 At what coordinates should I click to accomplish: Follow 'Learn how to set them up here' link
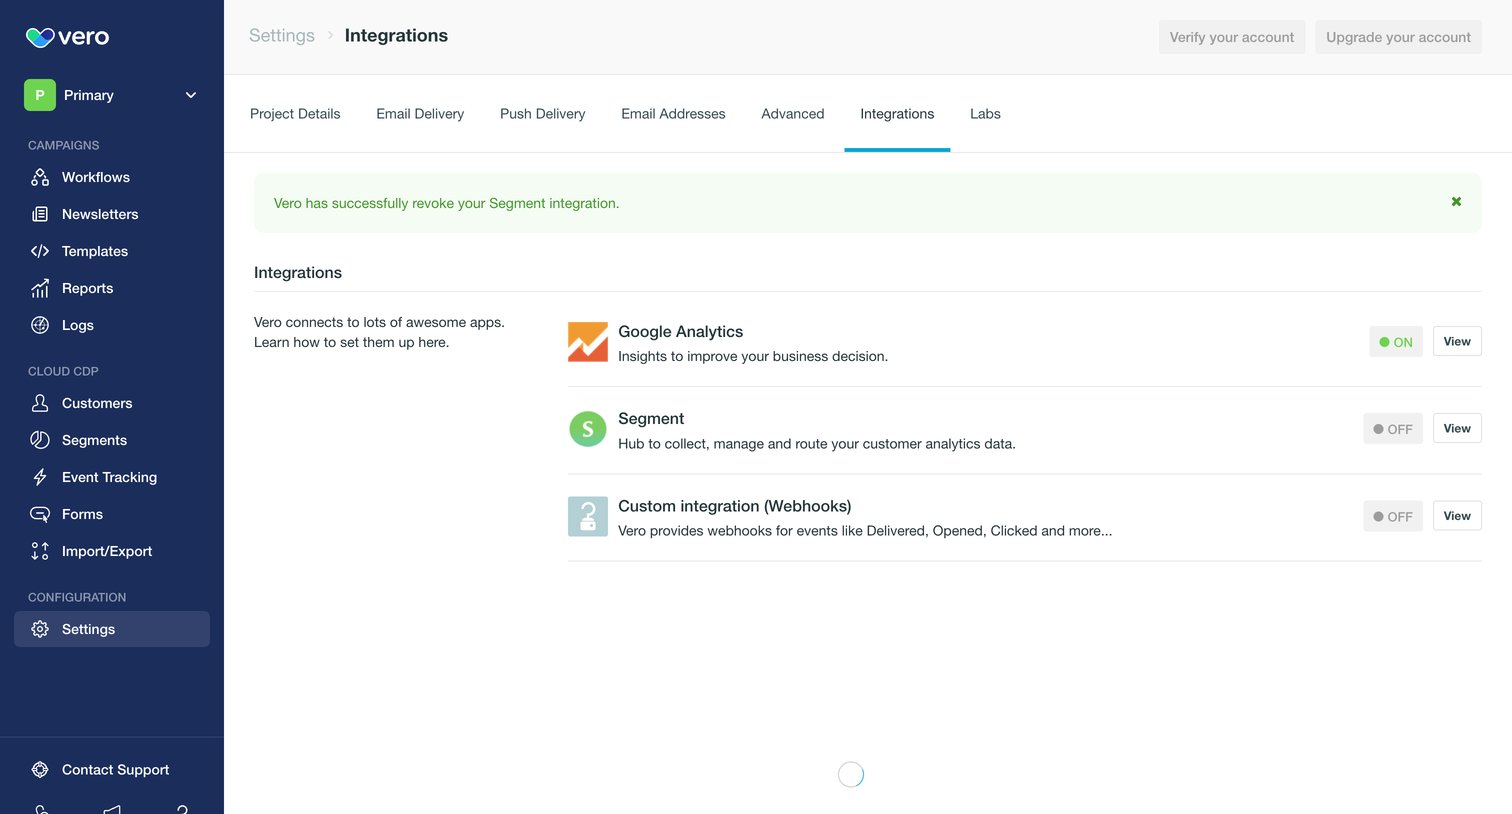coord(351,342)
